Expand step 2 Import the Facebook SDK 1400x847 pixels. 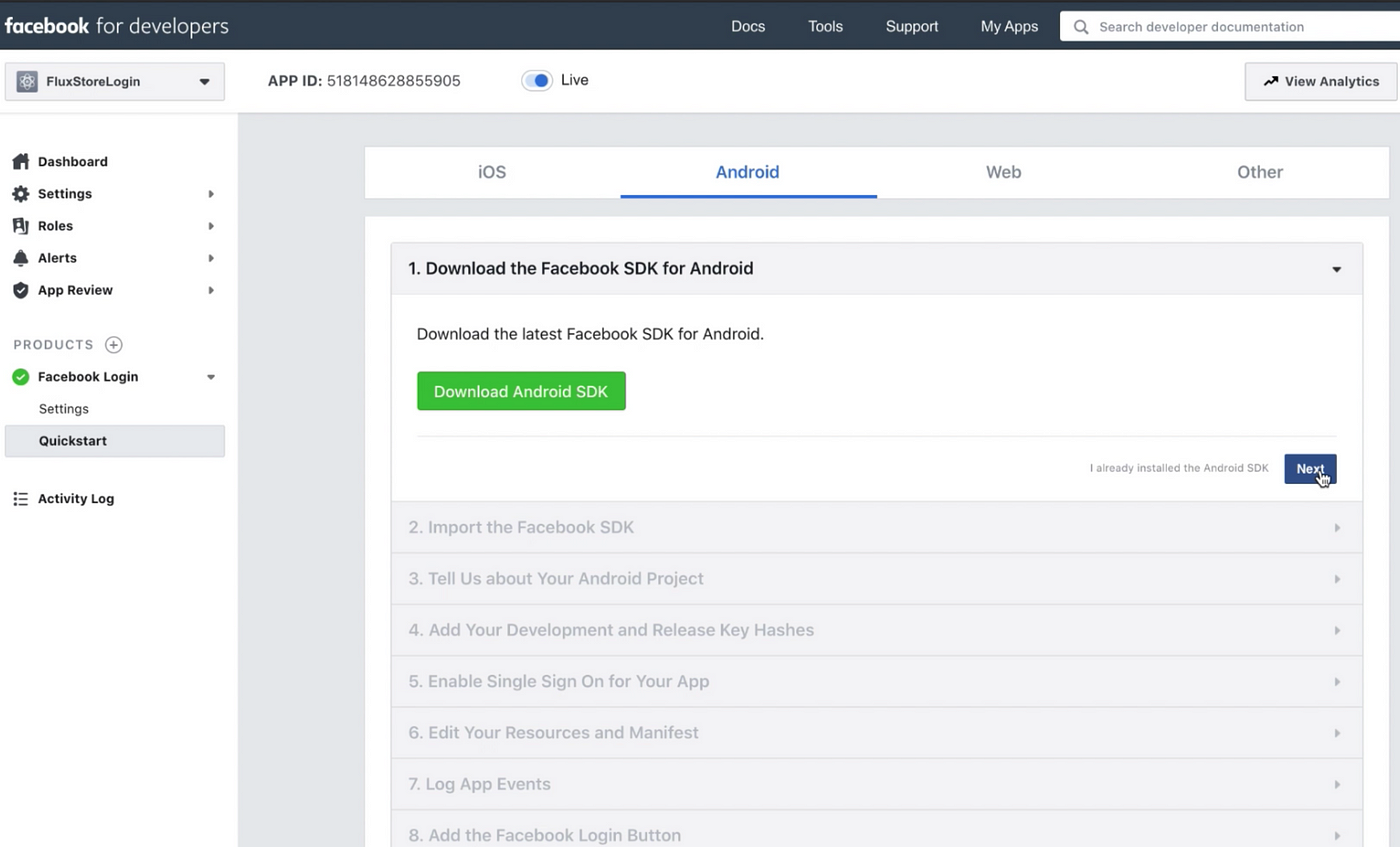click(x=877, y=527)
